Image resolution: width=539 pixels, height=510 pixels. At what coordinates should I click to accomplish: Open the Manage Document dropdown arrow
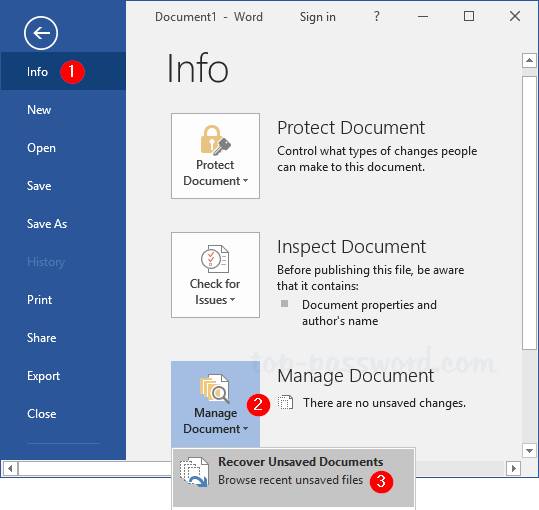(245, 428)
